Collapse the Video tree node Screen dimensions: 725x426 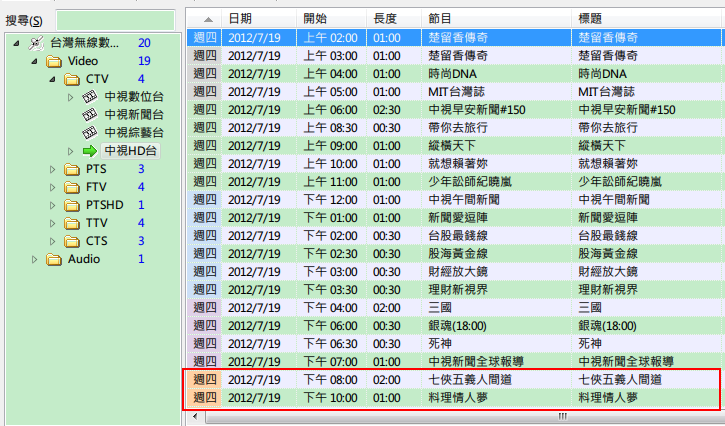click(x=35, y=62)
